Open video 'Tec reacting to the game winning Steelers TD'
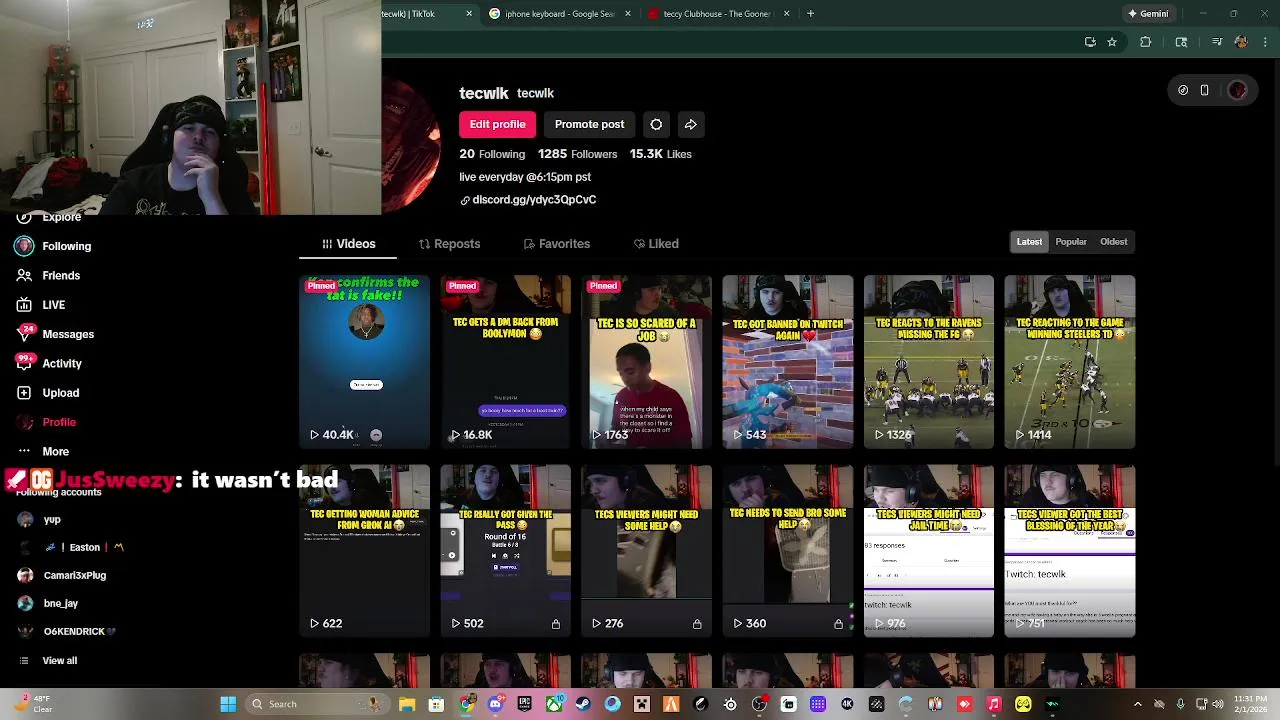The height and width of the screenshot is (720, 1280). coord(1069,362)
